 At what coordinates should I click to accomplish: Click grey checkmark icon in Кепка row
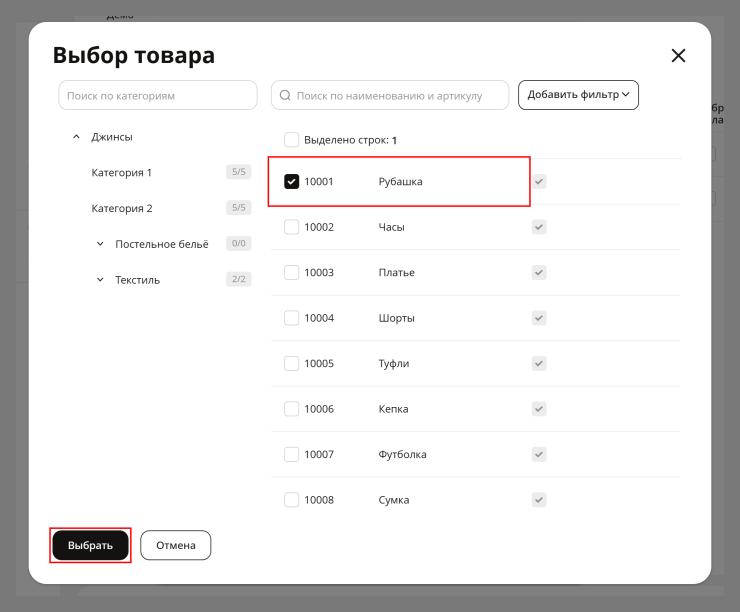point(539,409)
